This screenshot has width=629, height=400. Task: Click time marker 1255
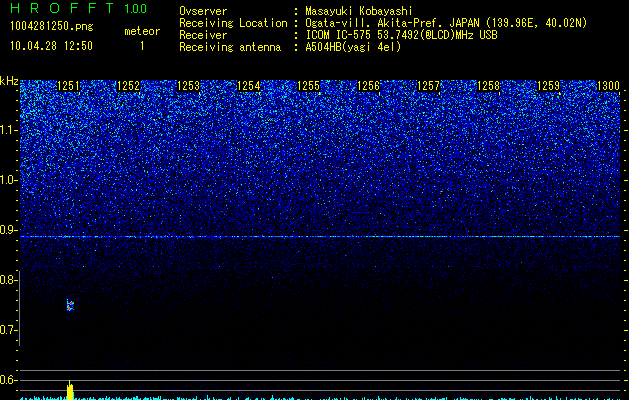tap(308, 86)
